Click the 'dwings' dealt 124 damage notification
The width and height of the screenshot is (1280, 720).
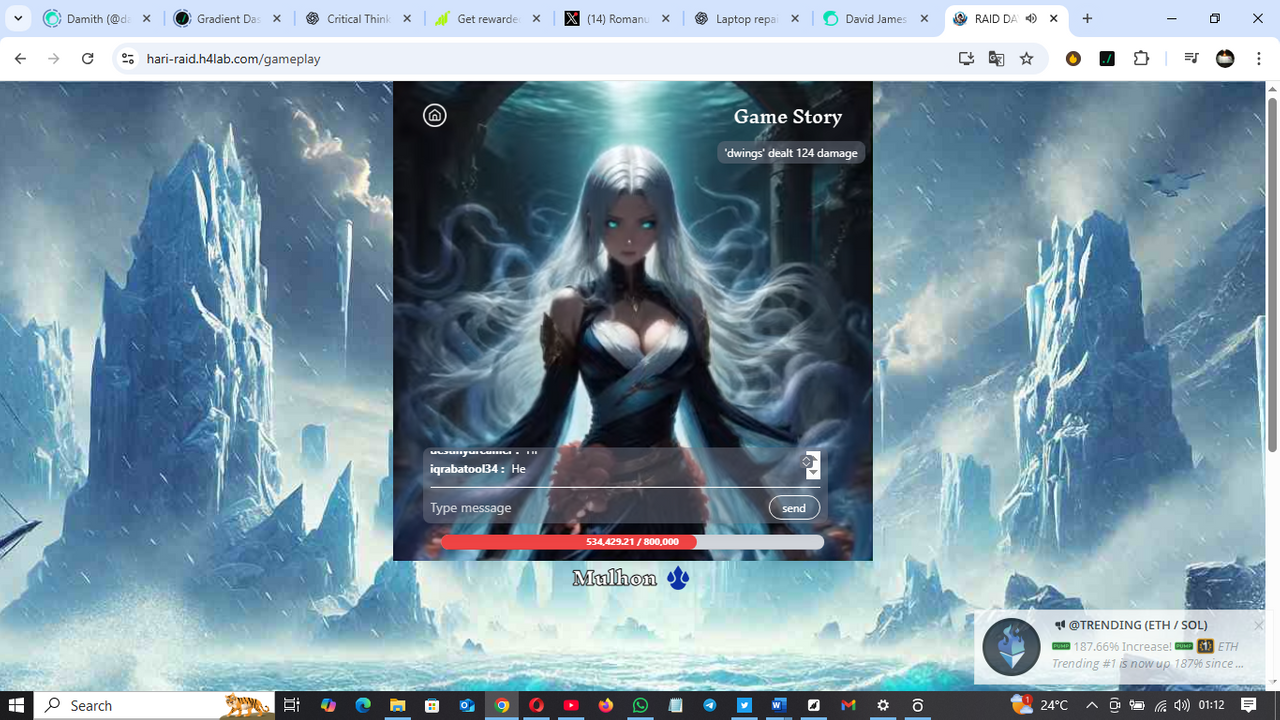coord(791,153)
